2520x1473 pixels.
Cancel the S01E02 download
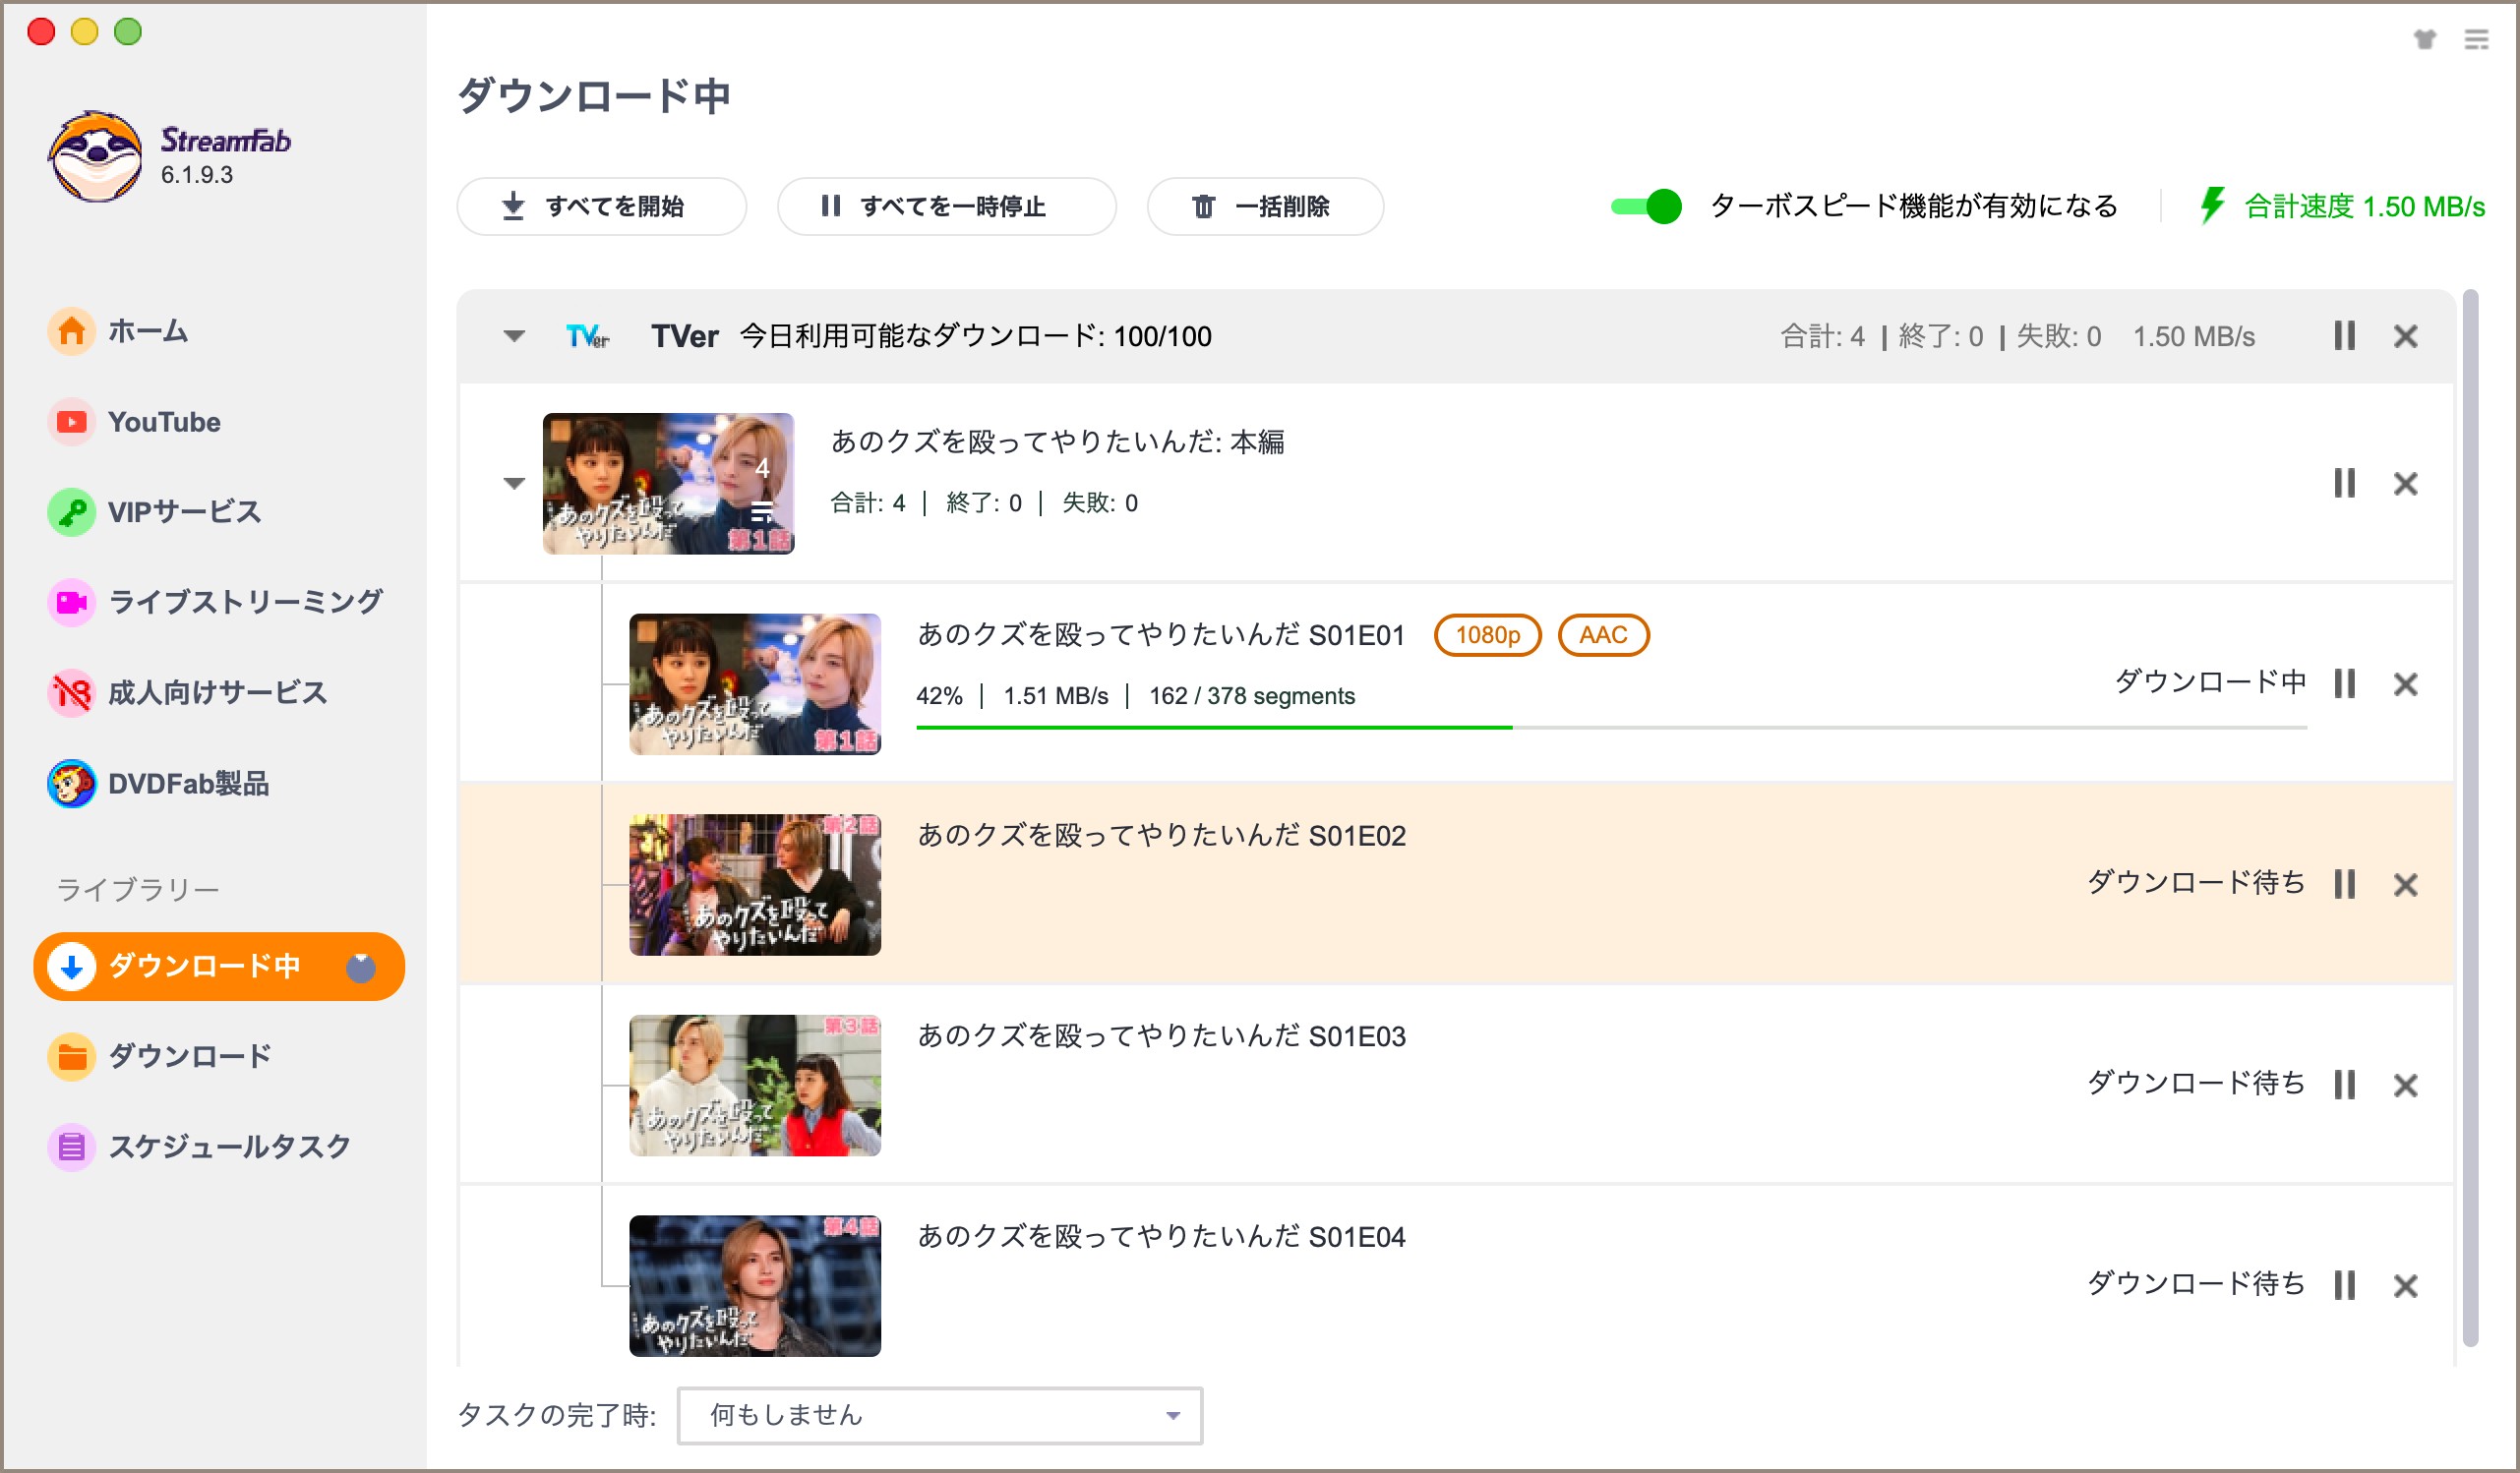point(2406,885)
